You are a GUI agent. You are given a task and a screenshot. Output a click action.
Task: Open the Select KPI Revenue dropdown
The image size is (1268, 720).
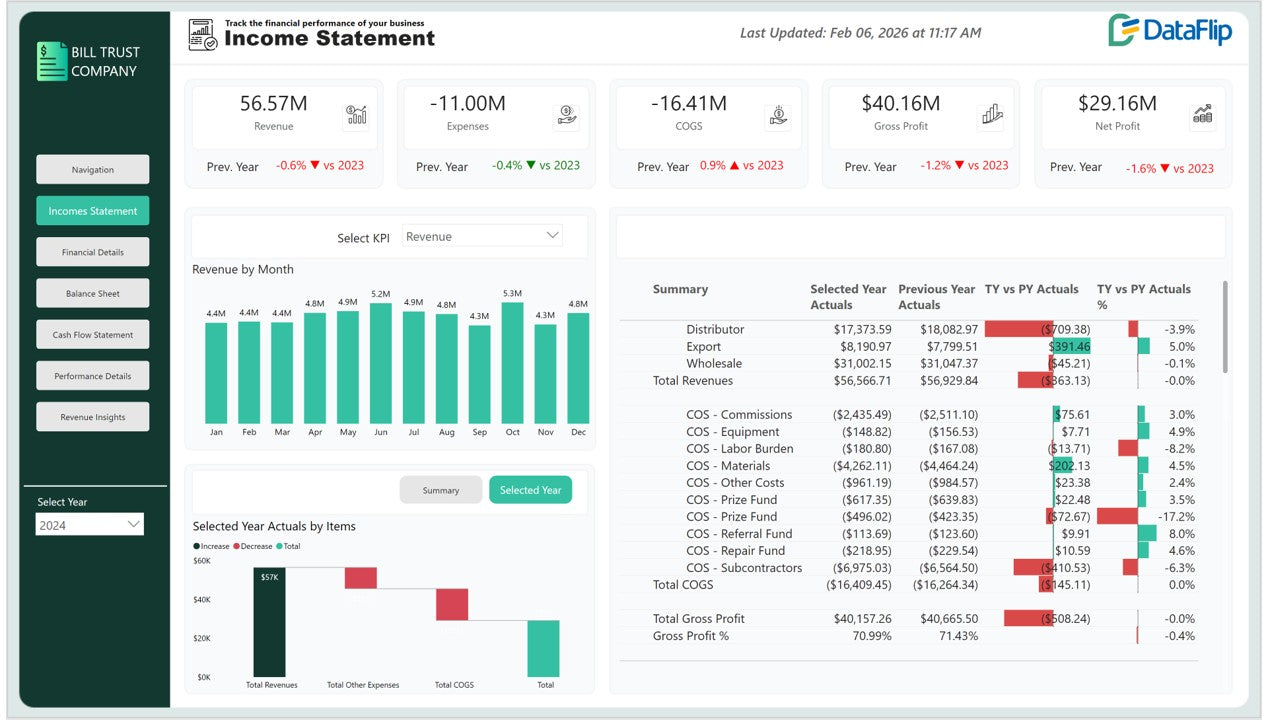click(x=482, y=236)
